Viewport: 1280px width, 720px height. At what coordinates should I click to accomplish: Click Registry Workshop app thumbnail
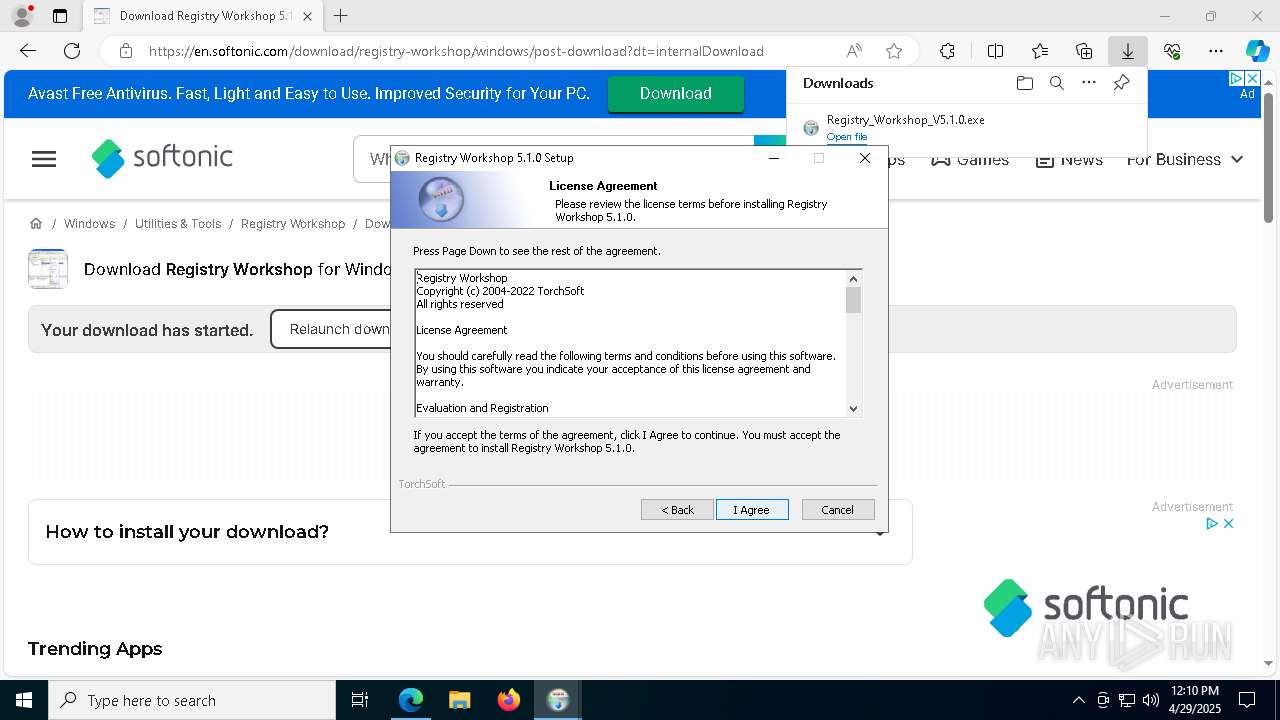(x=48, y=269)
